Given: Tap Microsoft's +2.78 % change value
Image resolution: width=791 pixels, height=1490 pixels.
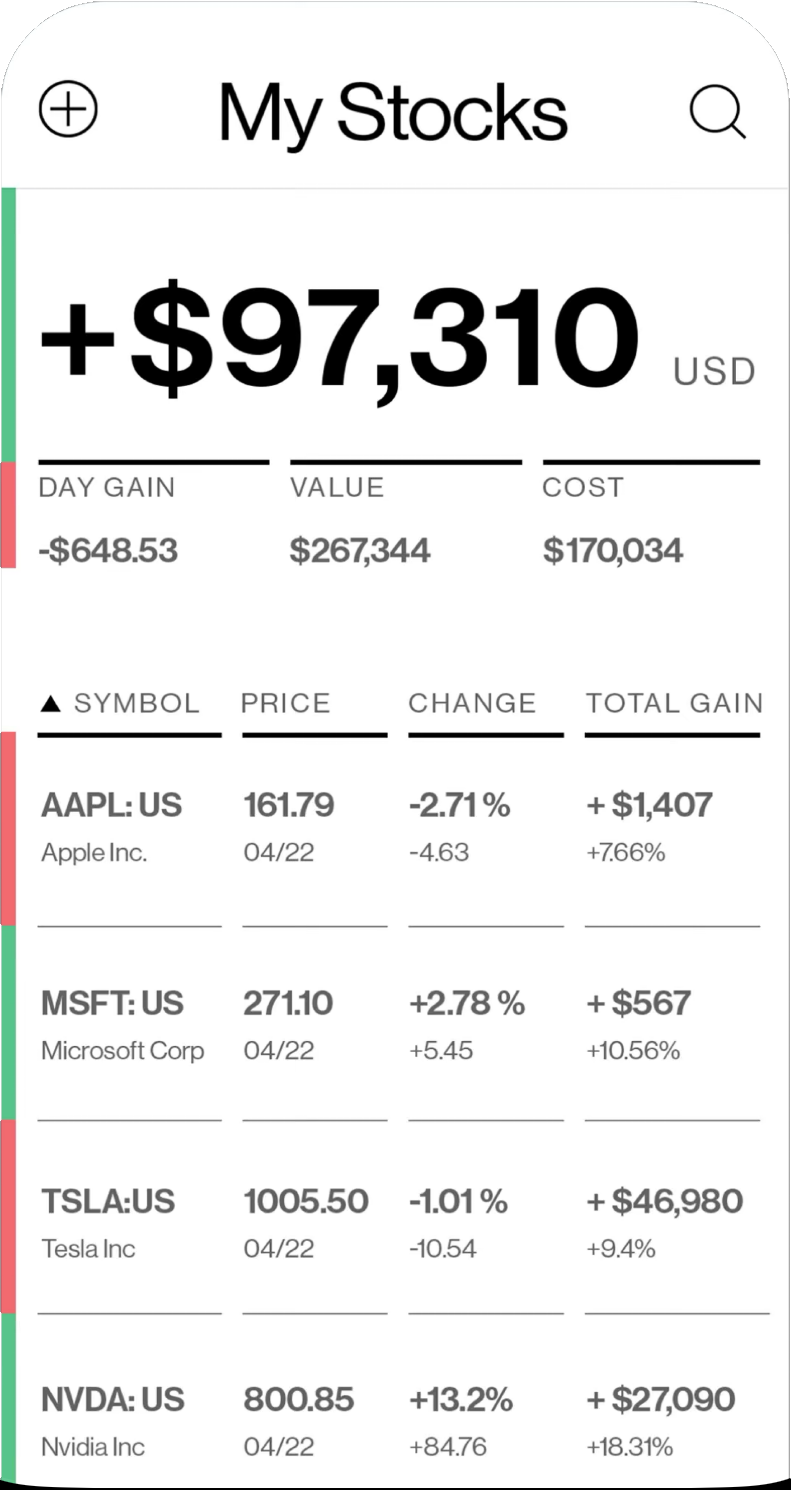Looking at the screenshot, I should tap(467, 1003).
